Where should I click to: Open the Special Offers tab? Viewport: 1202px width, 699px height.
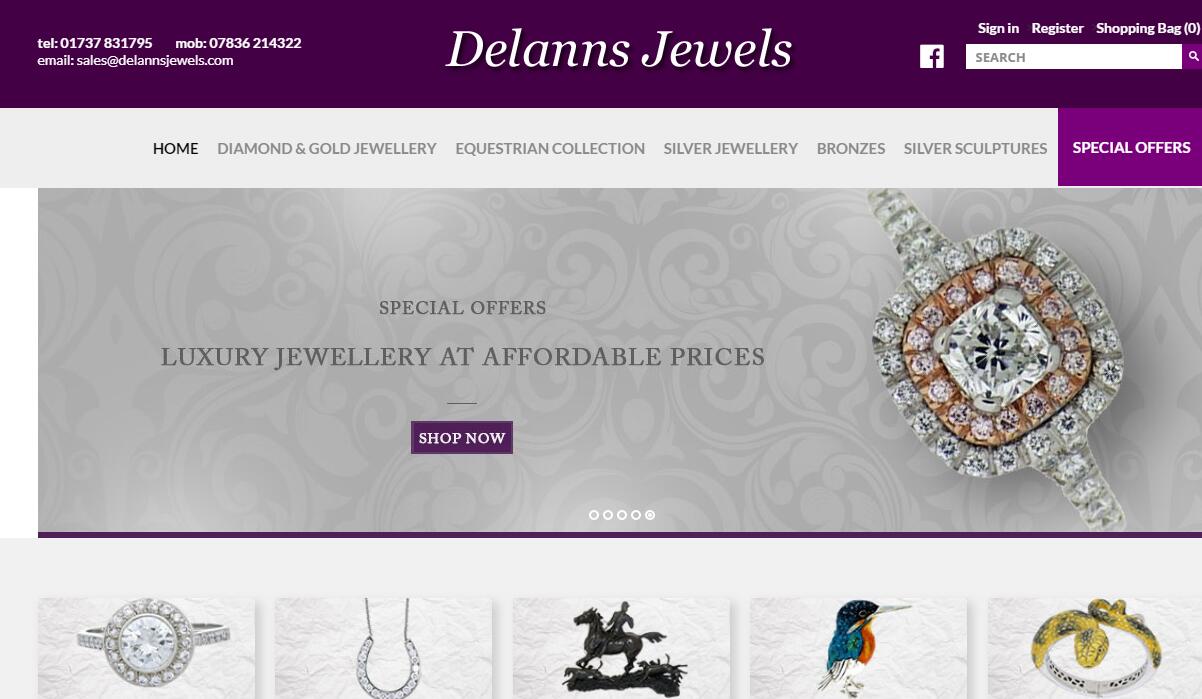coord(1130,147)
